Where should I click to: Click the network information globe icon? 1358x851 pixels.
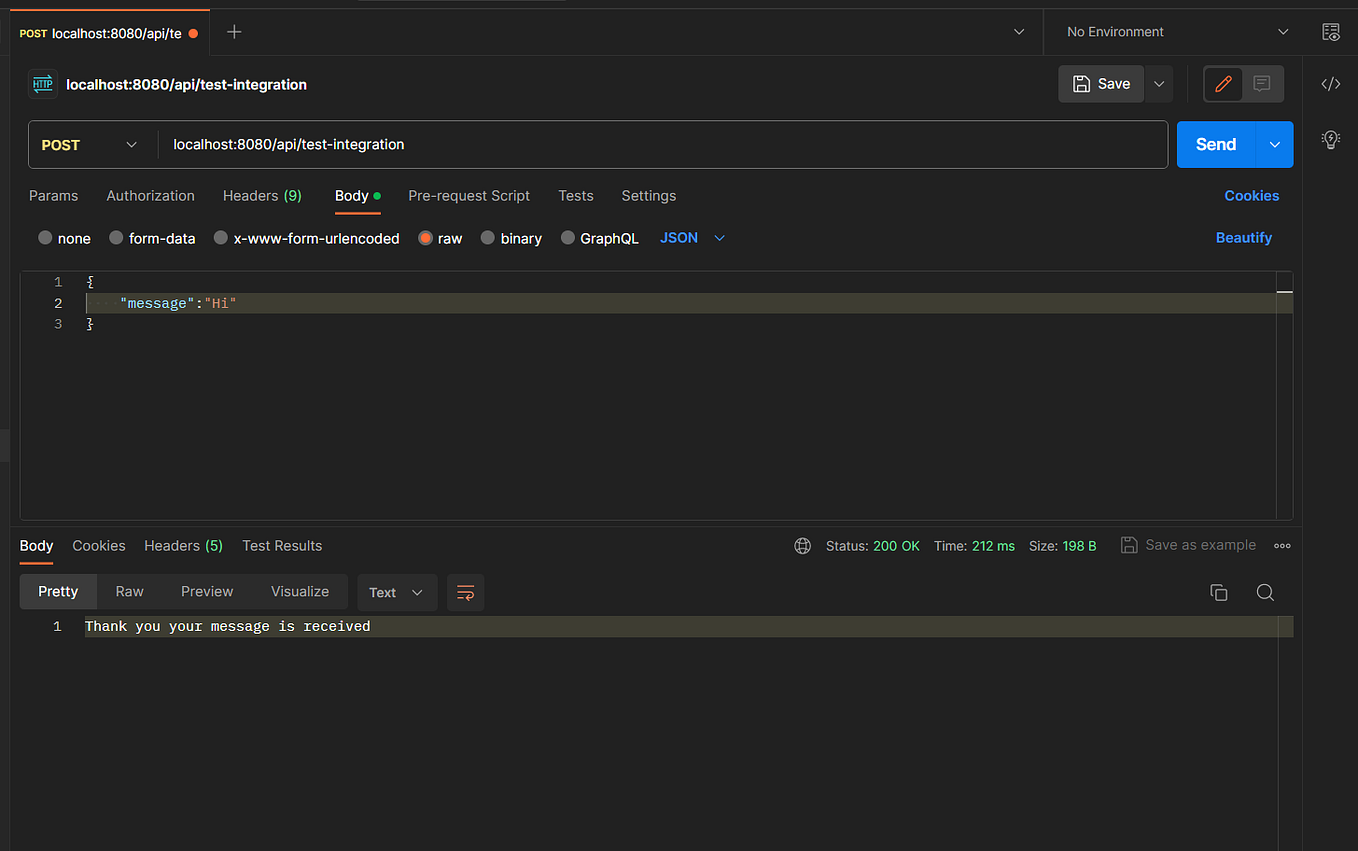(x=802, y=545)
